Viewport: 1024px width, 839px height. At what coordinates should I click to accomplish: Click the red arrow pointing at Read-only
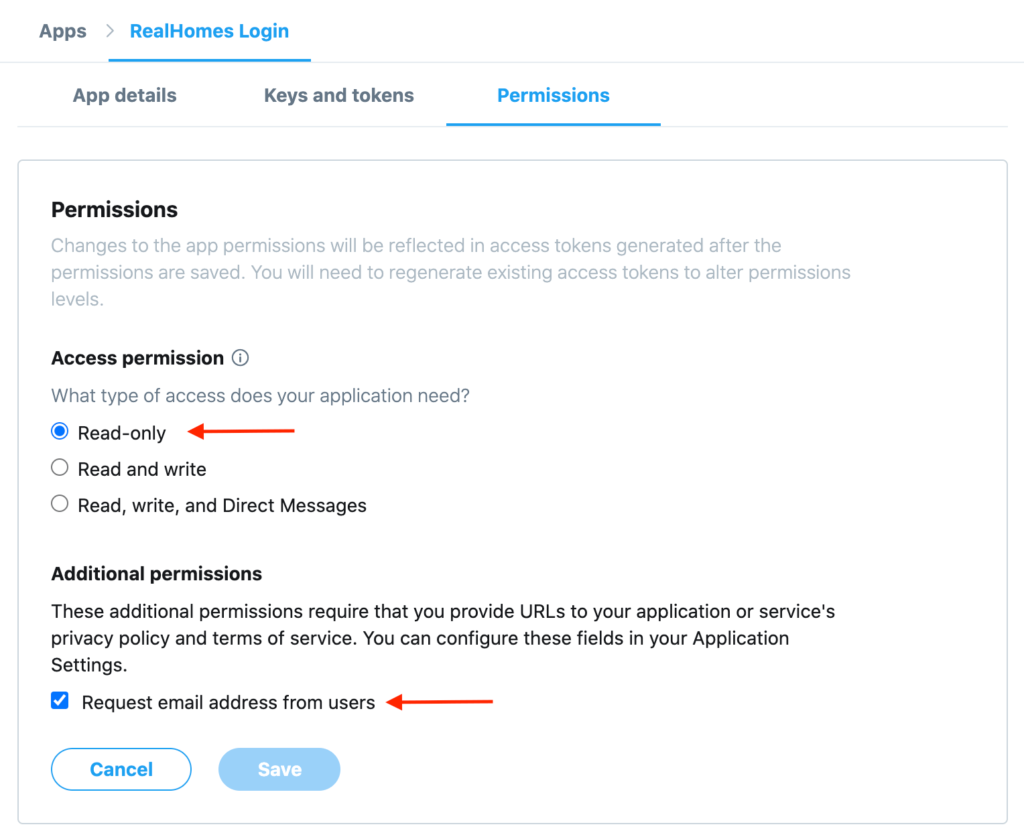242,432
